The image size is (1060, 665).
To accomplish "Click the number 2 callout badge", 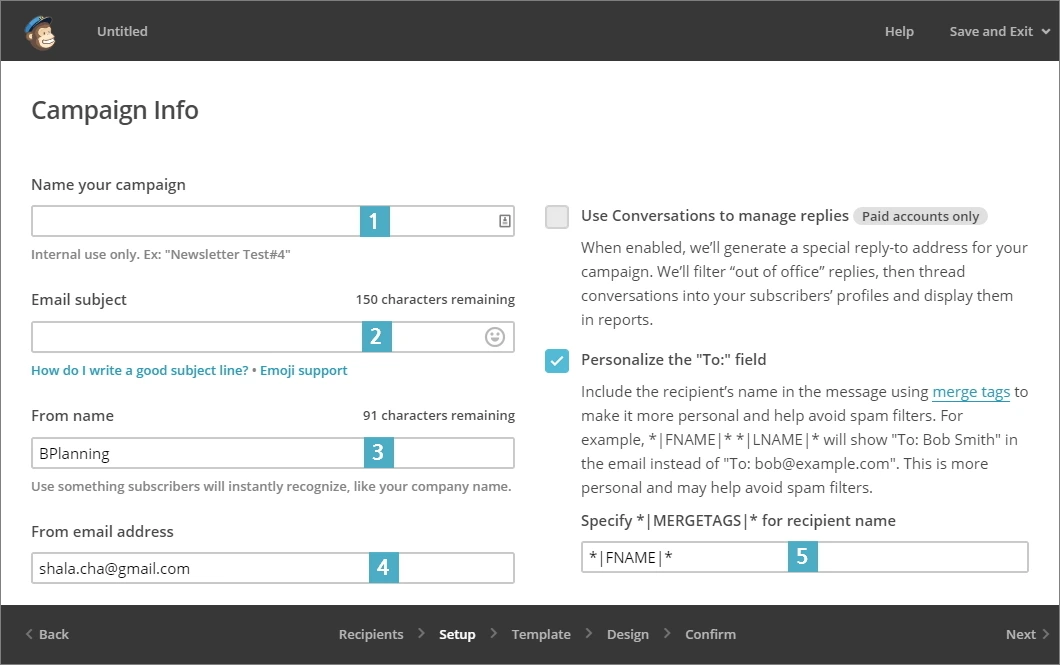I will pos(376,337).
